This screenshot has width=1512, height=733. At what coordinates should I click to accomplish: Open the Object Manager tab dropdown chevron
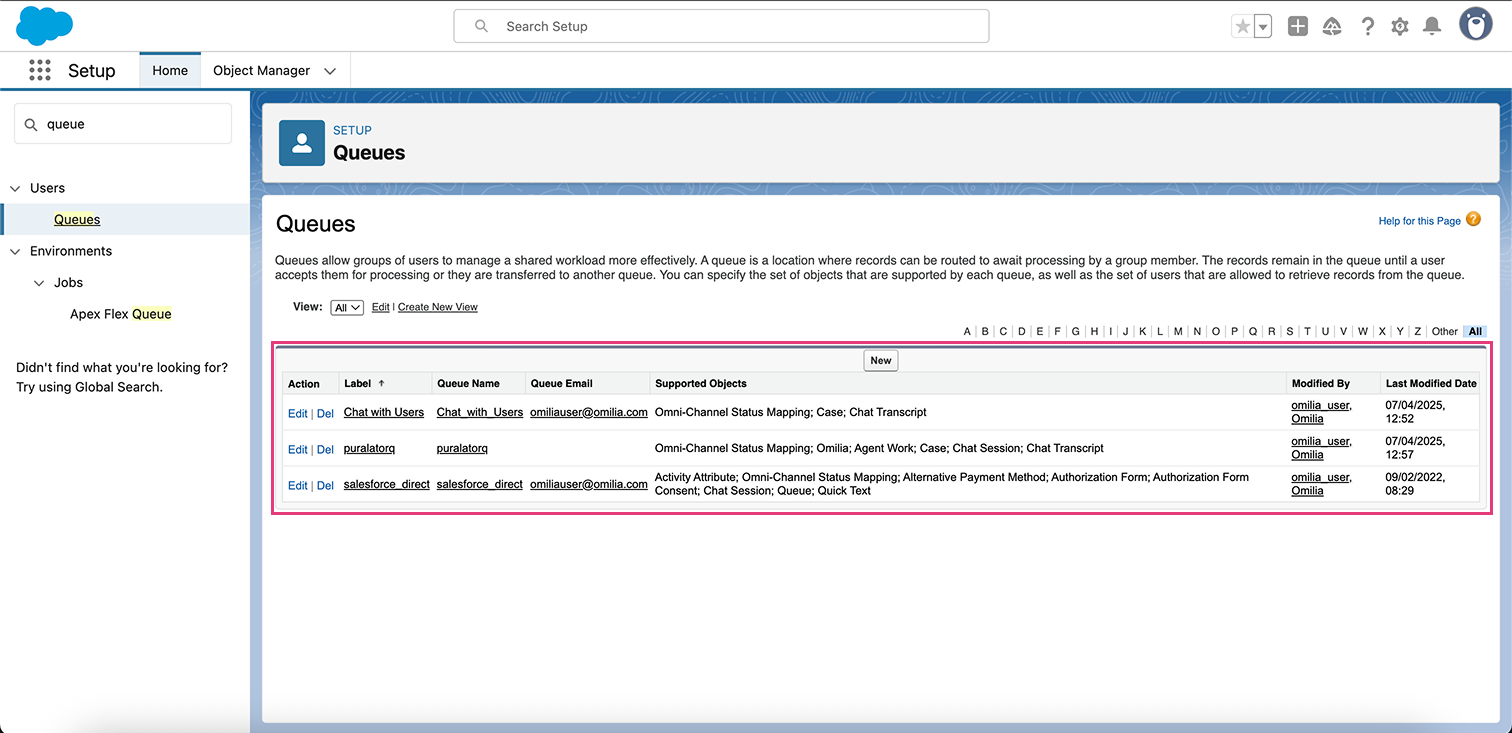pos(330,71)
